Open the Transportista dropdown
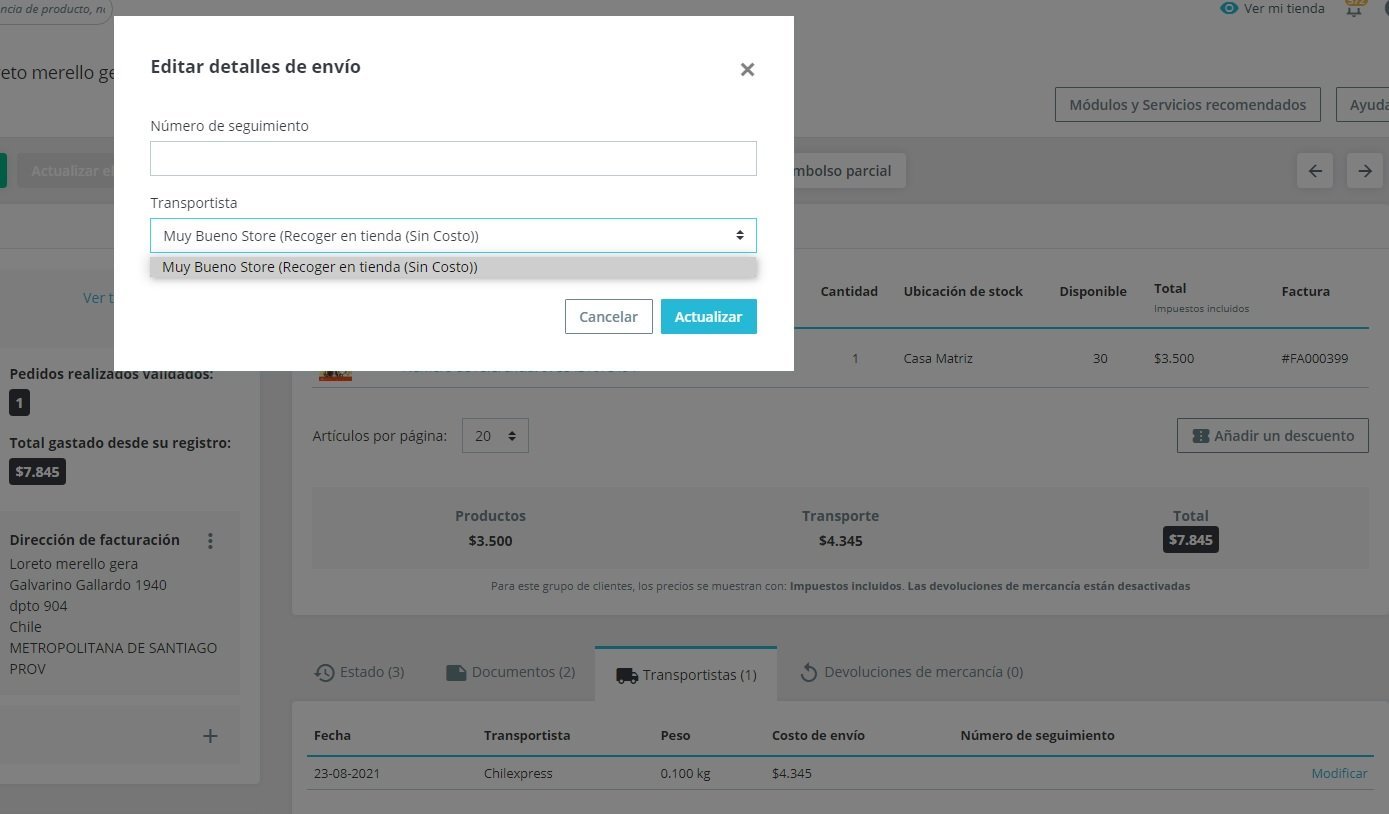1389x814 pixels. (453, 235)
